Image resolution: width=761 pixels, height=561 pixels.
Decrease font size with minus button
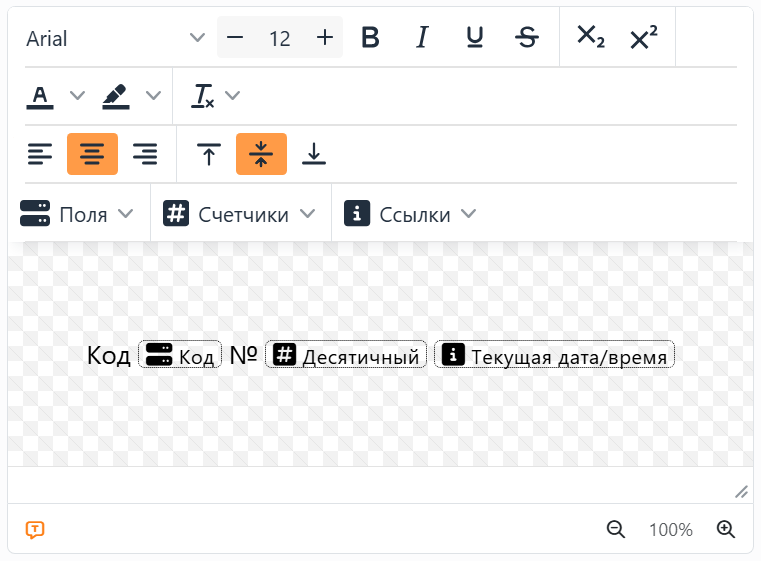pos(235,37)
